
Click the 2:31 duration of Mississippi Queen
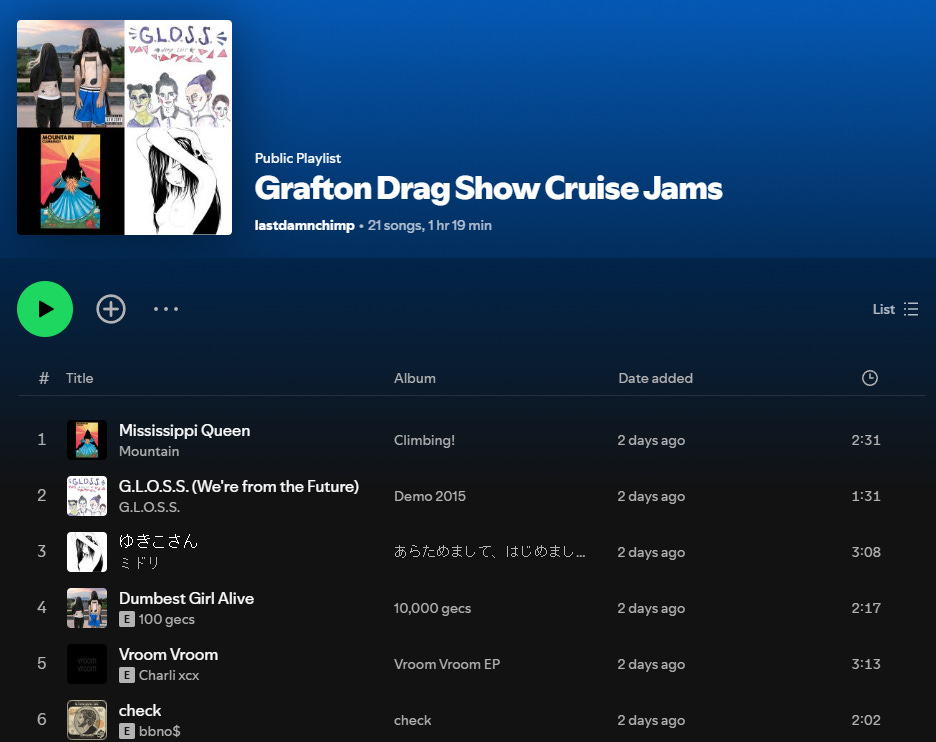tap(866, 440)
